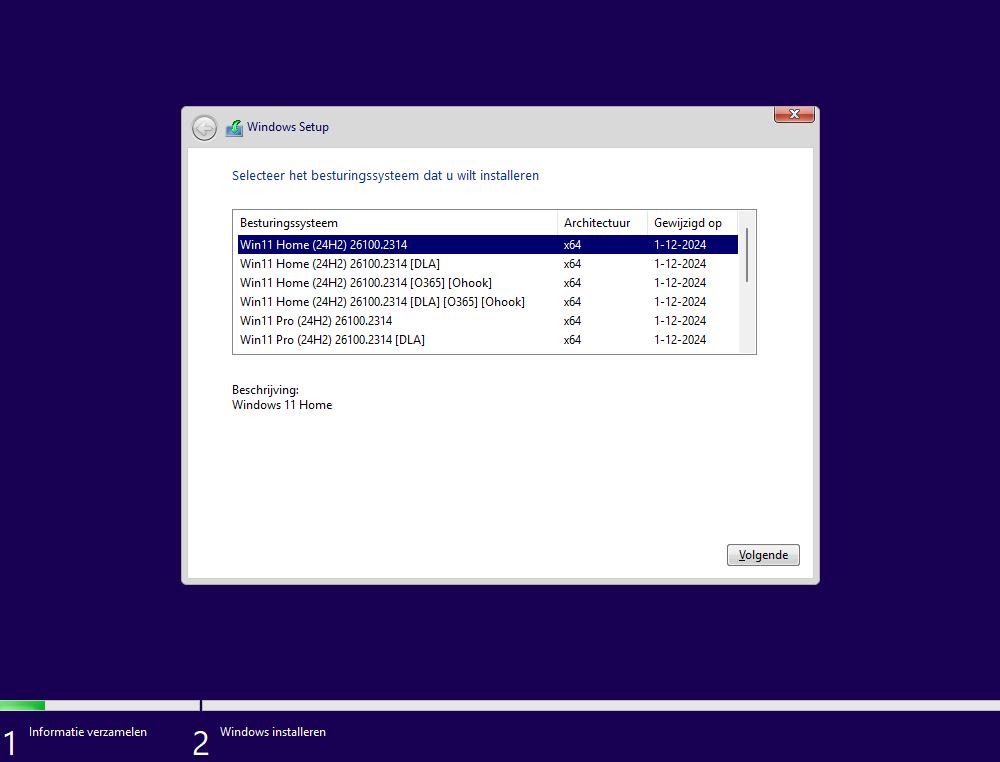Select Win11 Pro (24H2) 26100.2314 [DLA] row
The height and width of the screenshot is (762, 1000).
tap(487, 340)
